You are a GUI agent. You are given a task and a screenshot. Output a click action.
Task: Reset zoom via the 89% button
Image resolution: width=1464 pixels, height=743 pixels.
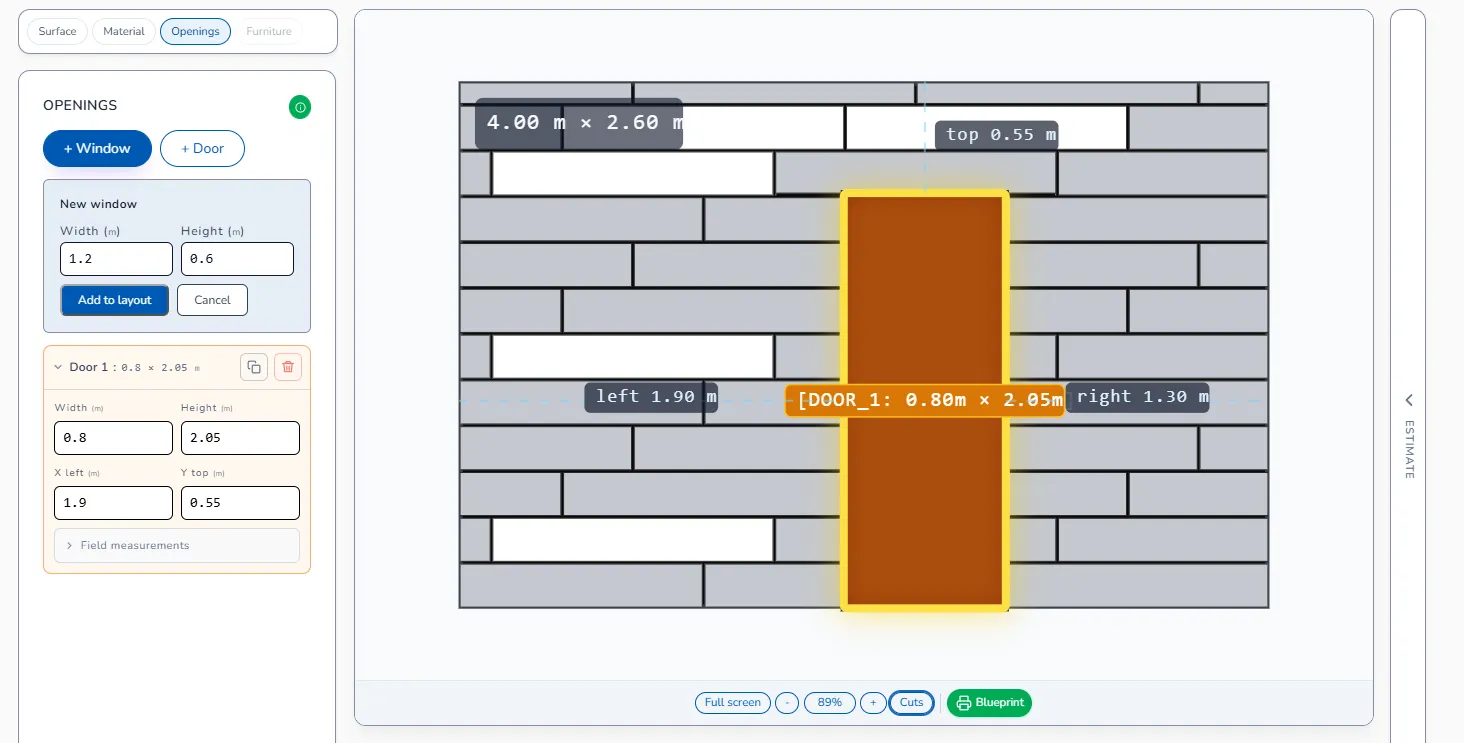pyautogui.click(x=830, y=703)
